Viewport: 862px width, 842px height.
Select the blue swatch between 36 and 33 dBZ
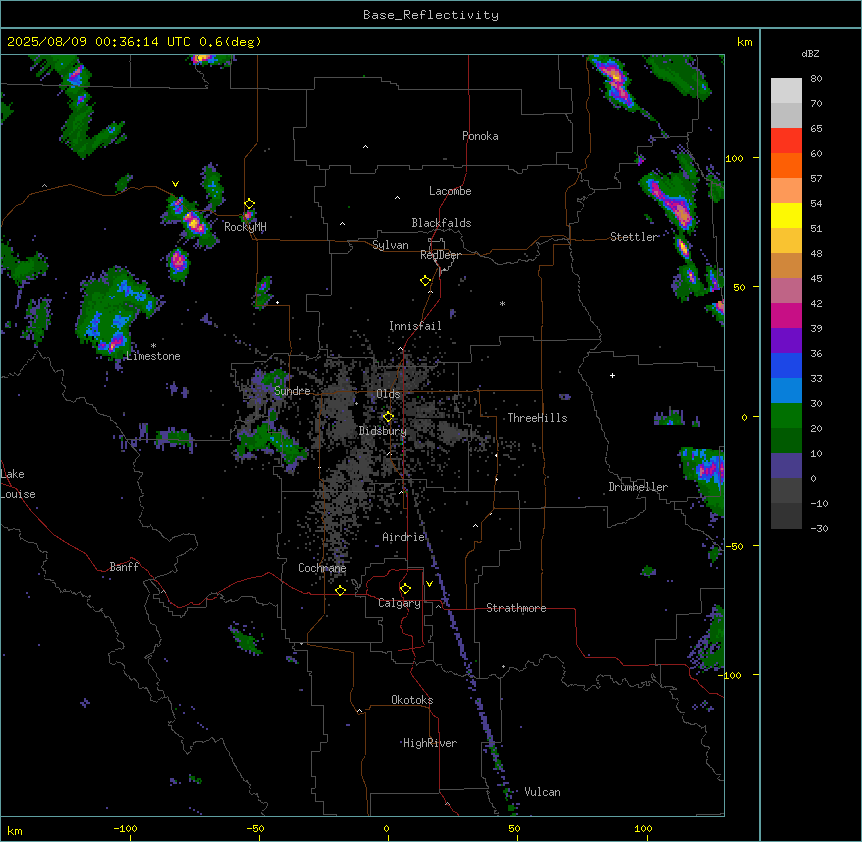786,365
